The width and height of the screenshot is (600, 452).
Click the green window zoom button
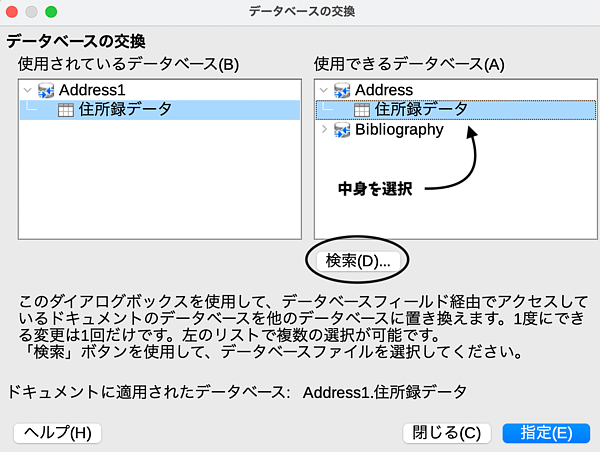[51, 12]
